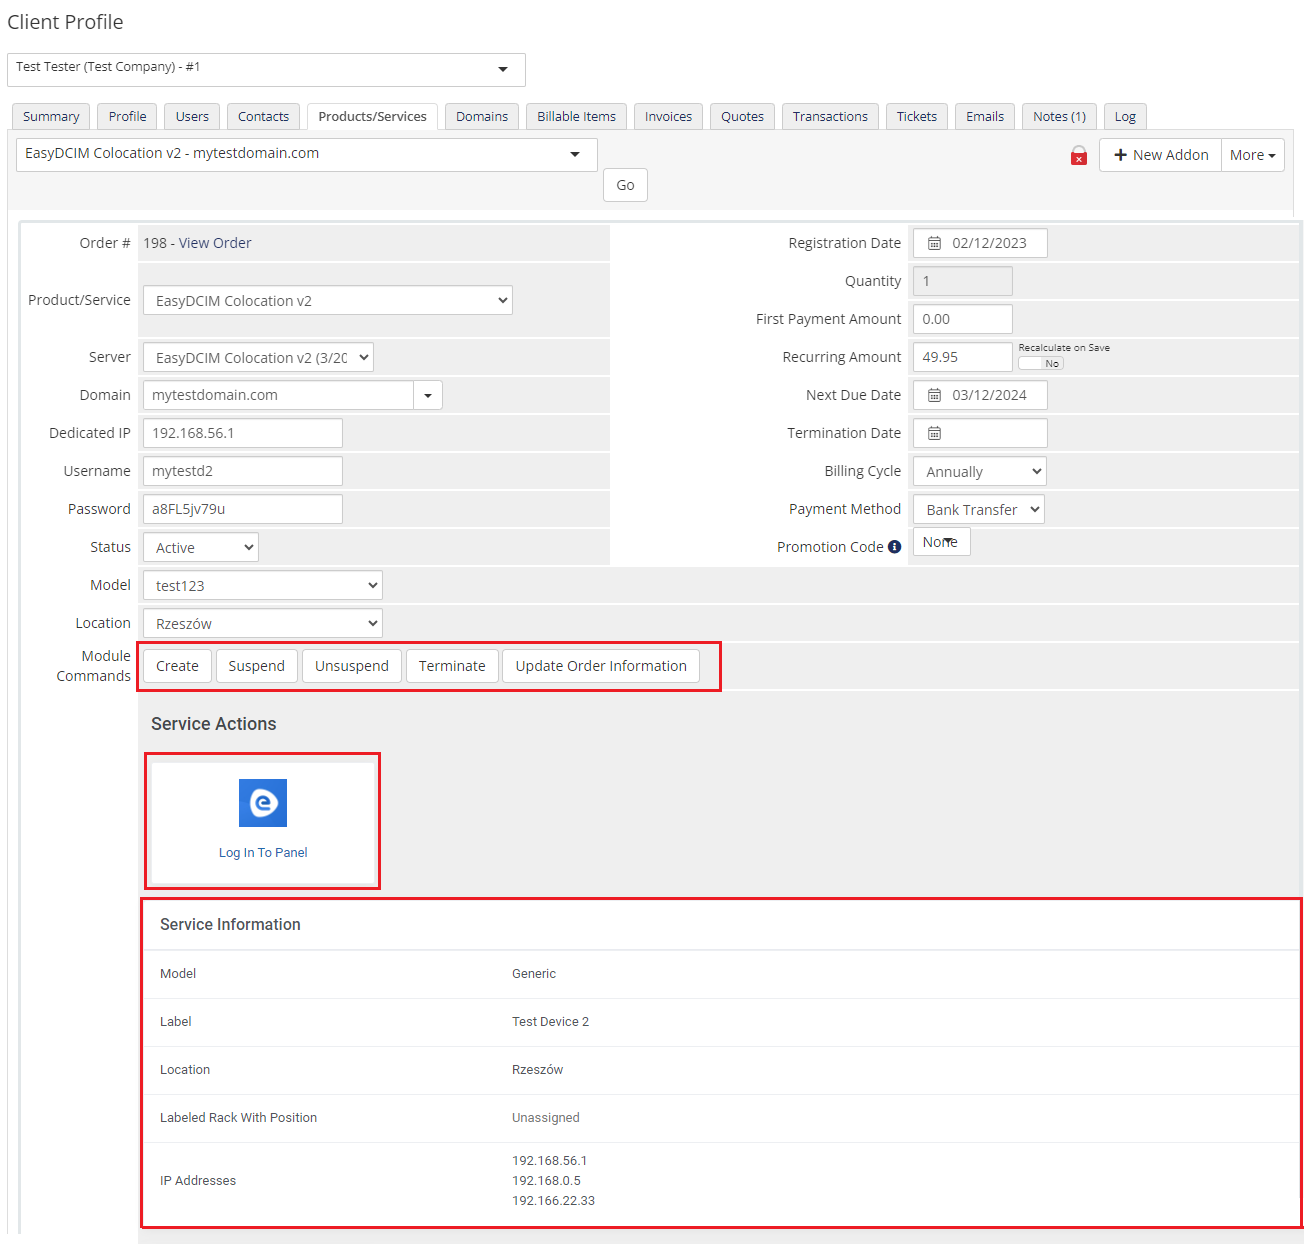Open the Billing Cycle dropdown

pyautogui.click(x=980, y=471)
